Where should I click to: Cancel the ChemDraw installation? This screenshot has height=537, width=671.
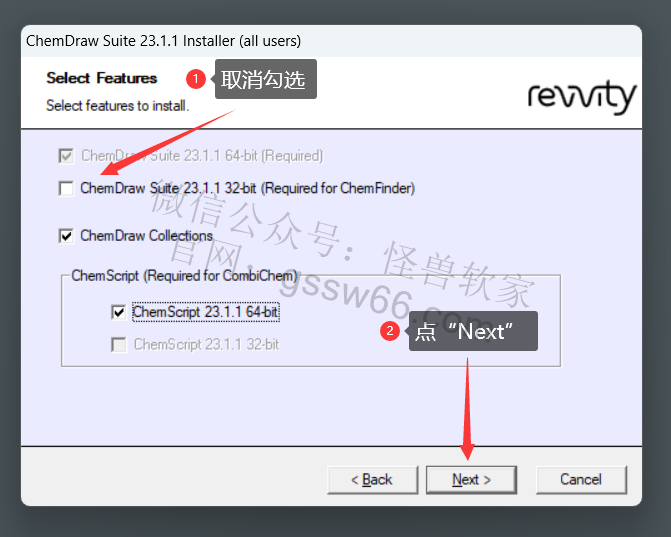tap(581, 480)
